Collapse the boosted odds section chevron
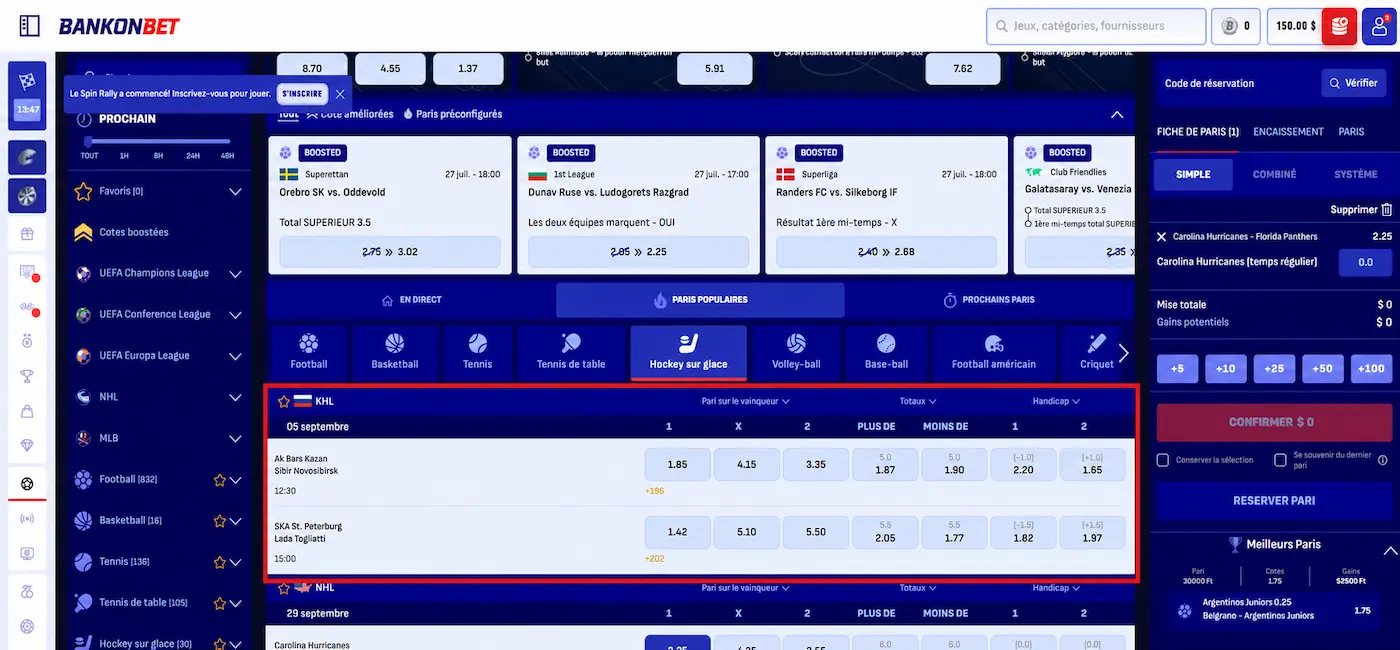This screenshot has height=650, width=1400. pos(1117,115)
